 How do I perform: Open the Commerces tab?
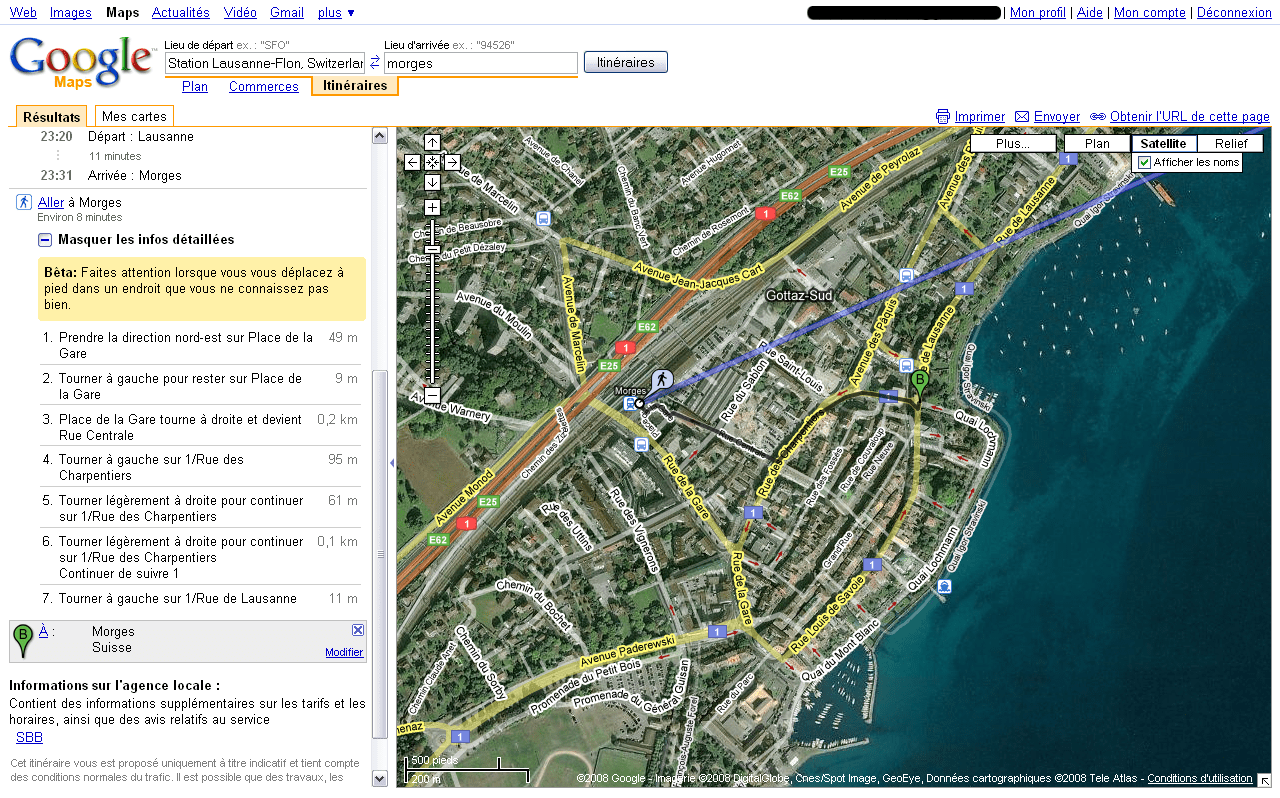(x=263, y=86)
